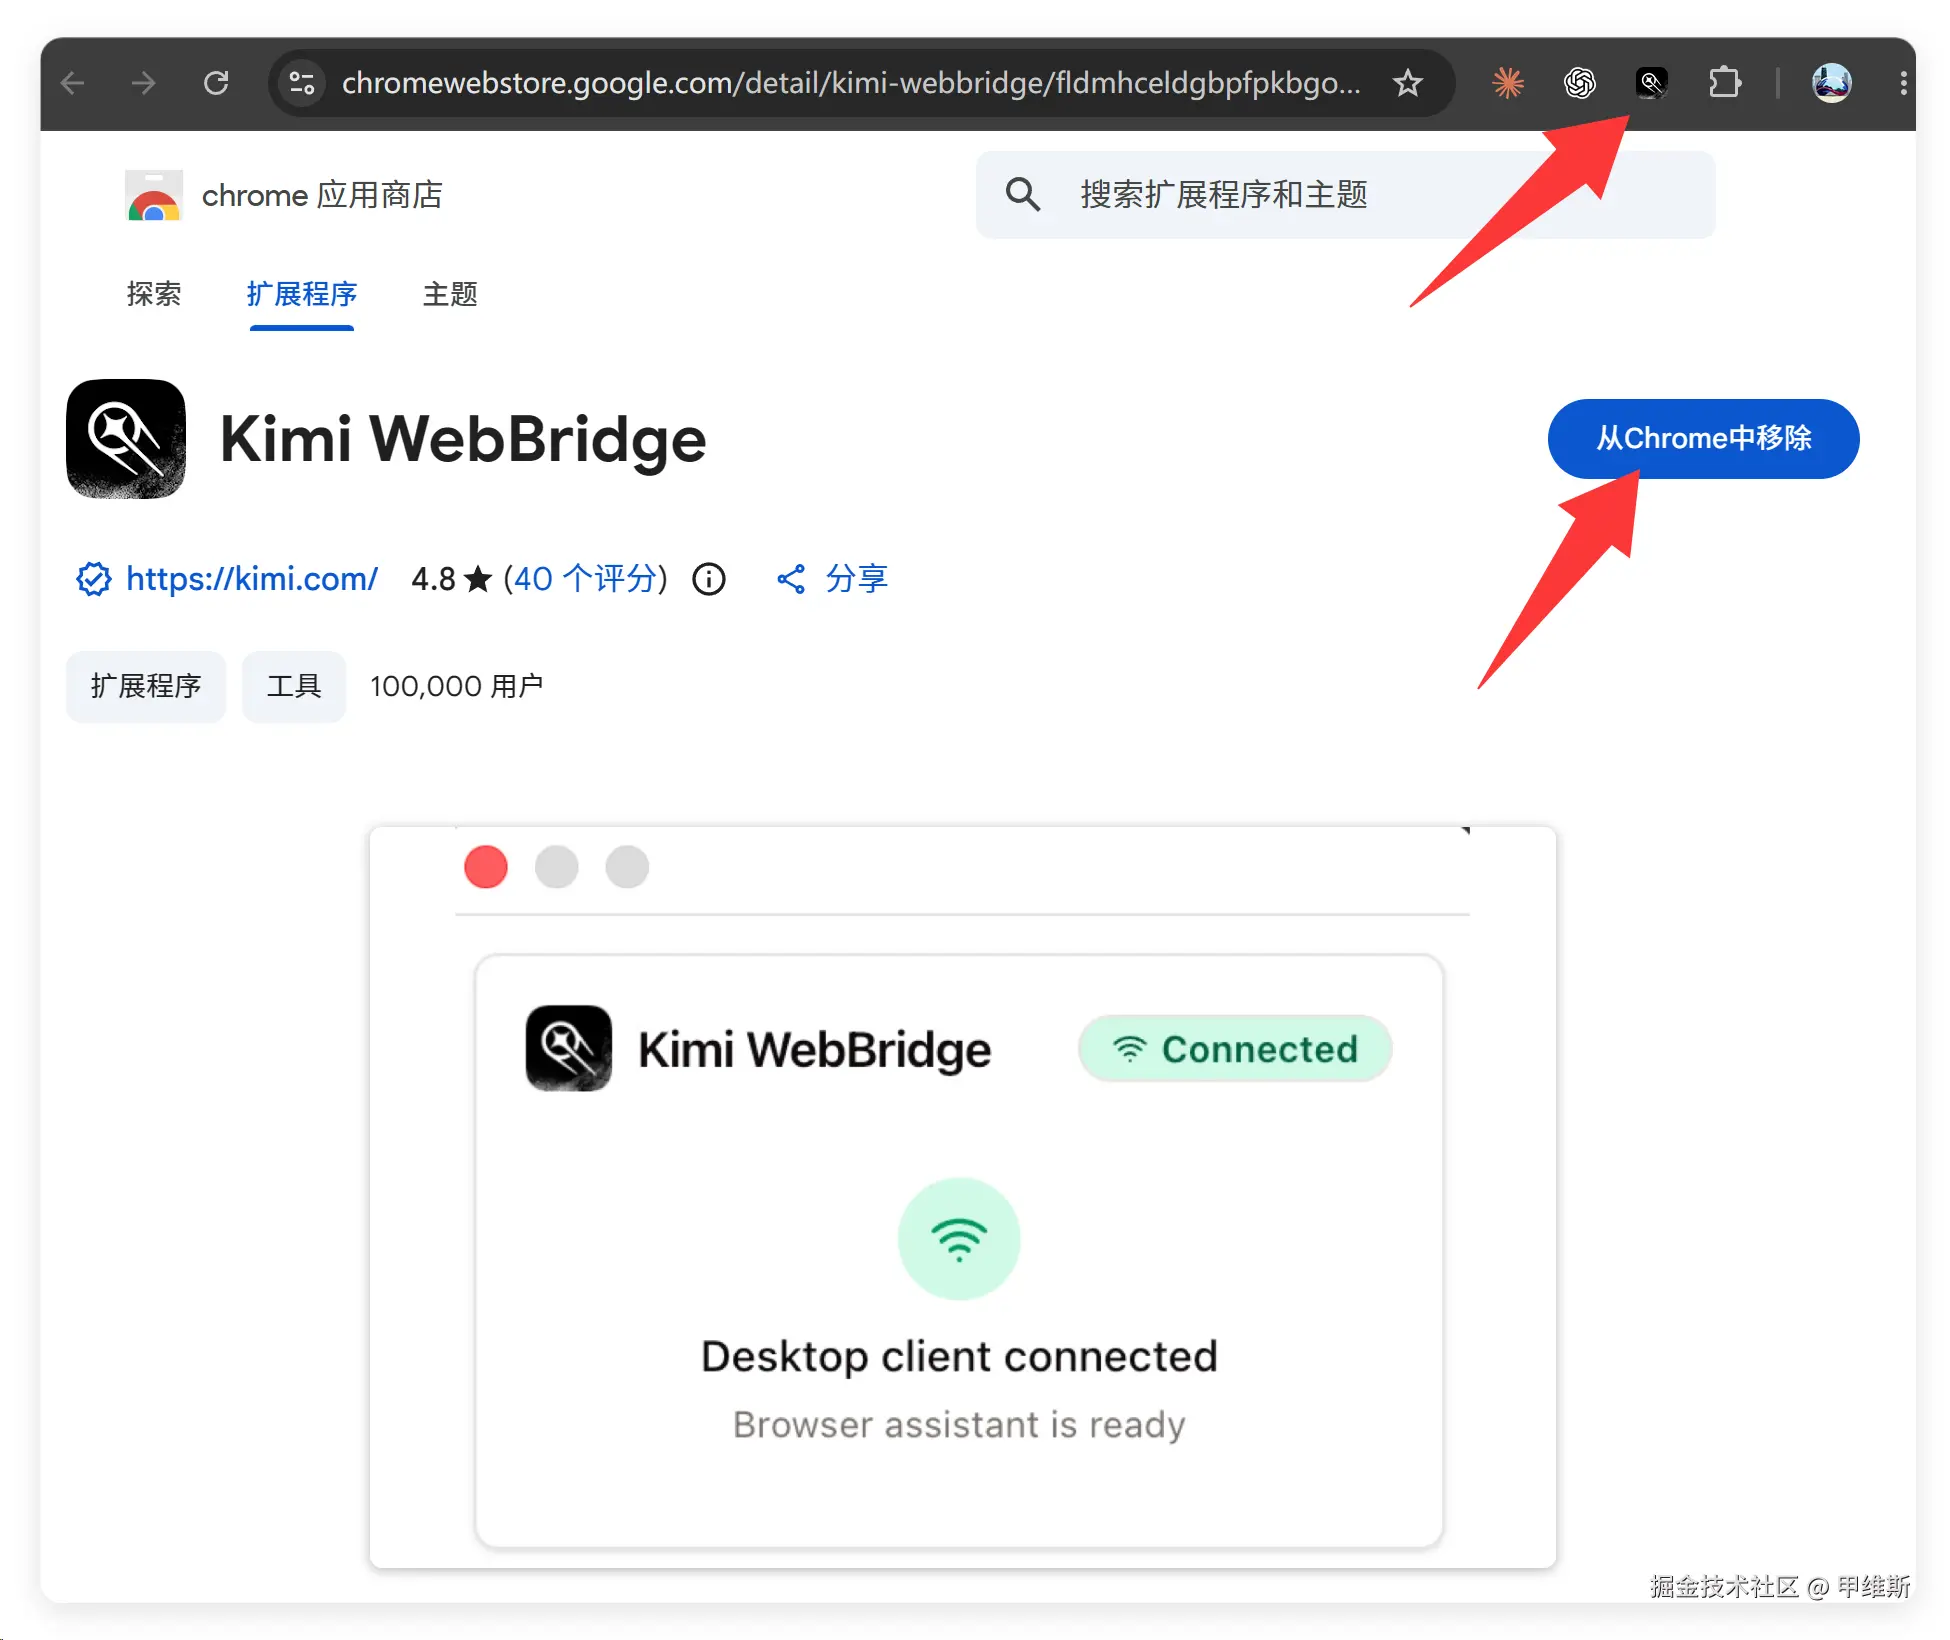Click the verified publisher badge icon
The image size is (1950, 1640).
94,579
